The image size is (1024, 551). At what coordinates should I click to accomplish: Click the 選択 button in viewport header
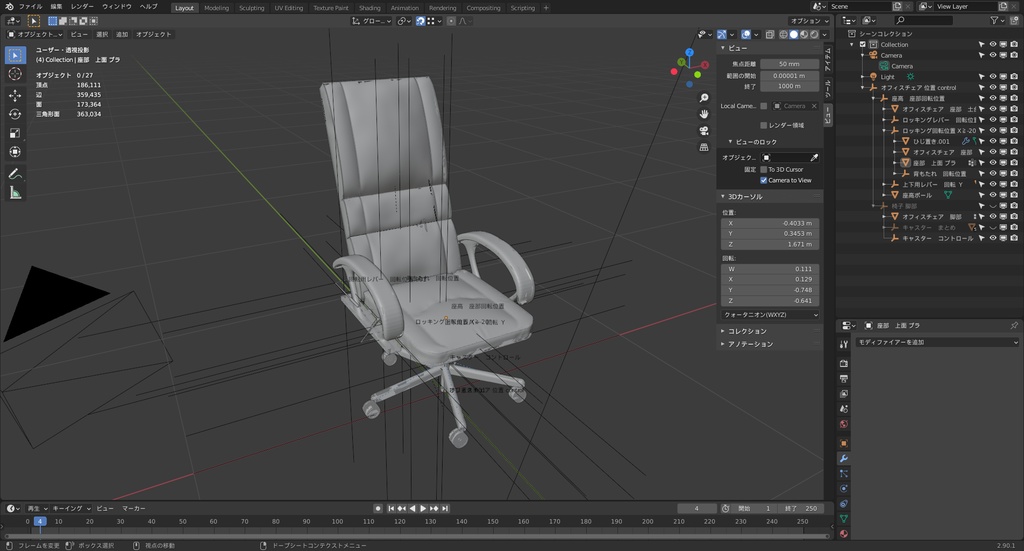[102, 35]
